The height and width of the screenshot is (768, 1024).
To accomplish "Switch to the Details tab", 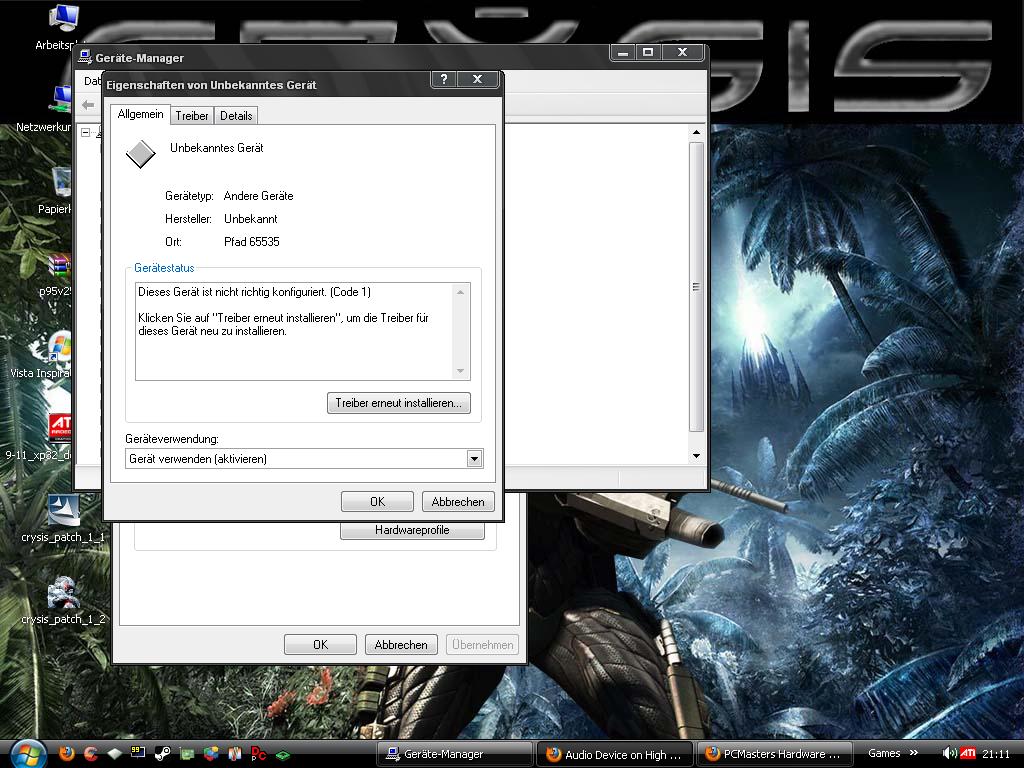I will click(236, 116).
